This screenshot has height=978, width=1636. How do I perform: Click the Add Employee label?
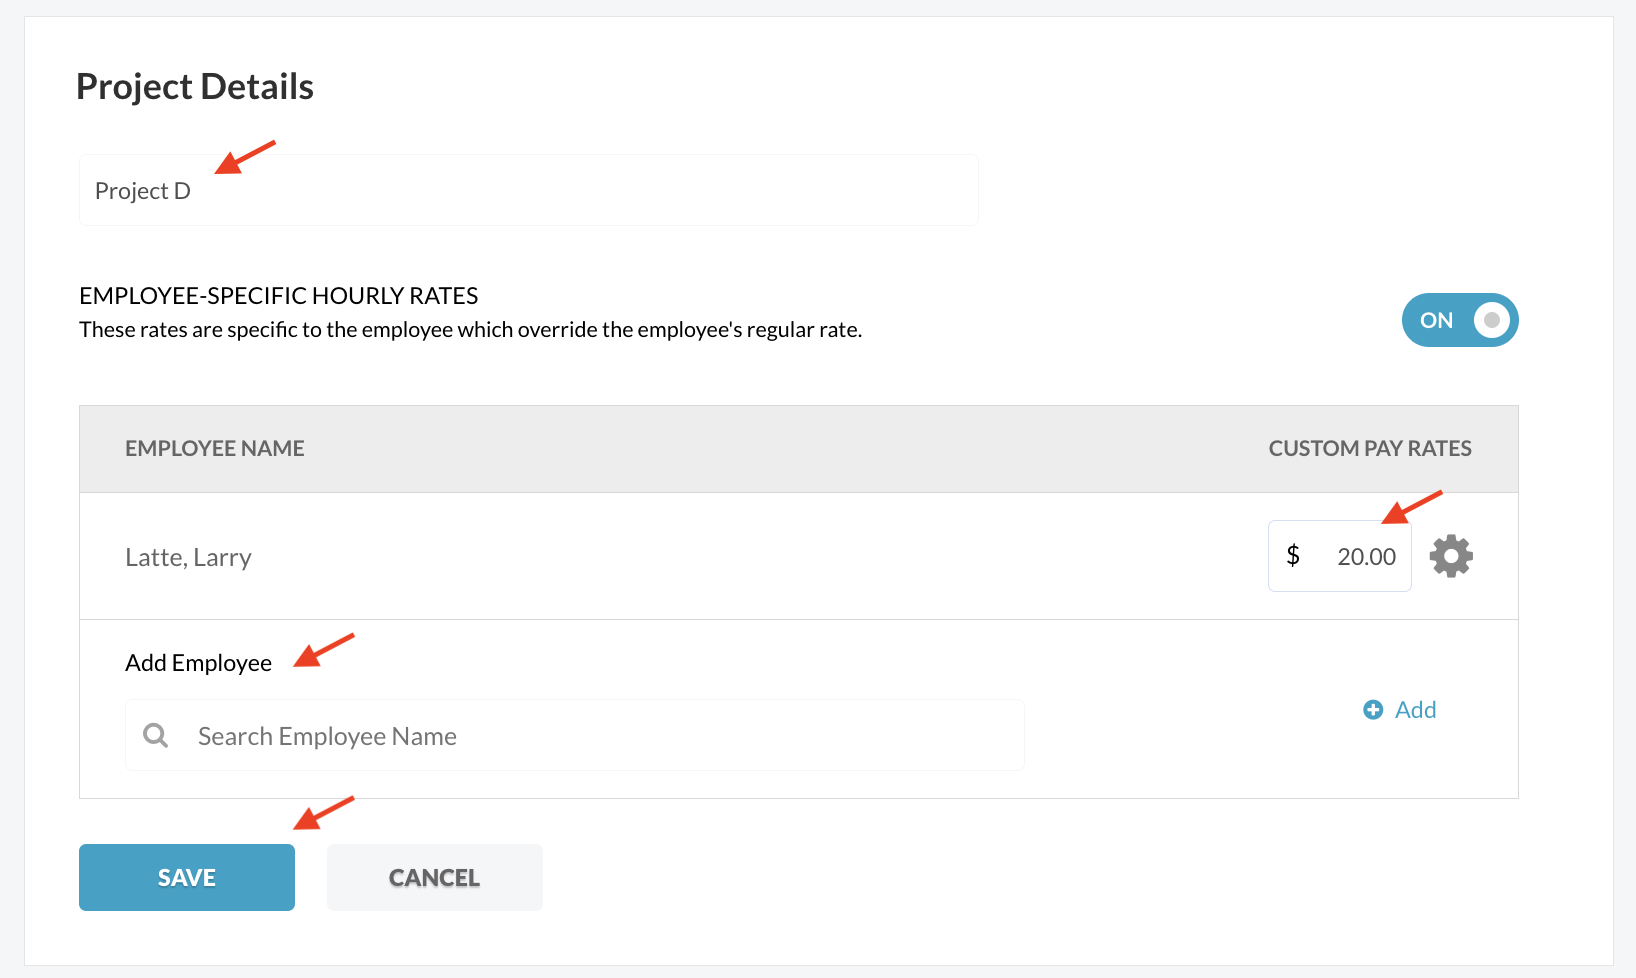tap(198, 663)
